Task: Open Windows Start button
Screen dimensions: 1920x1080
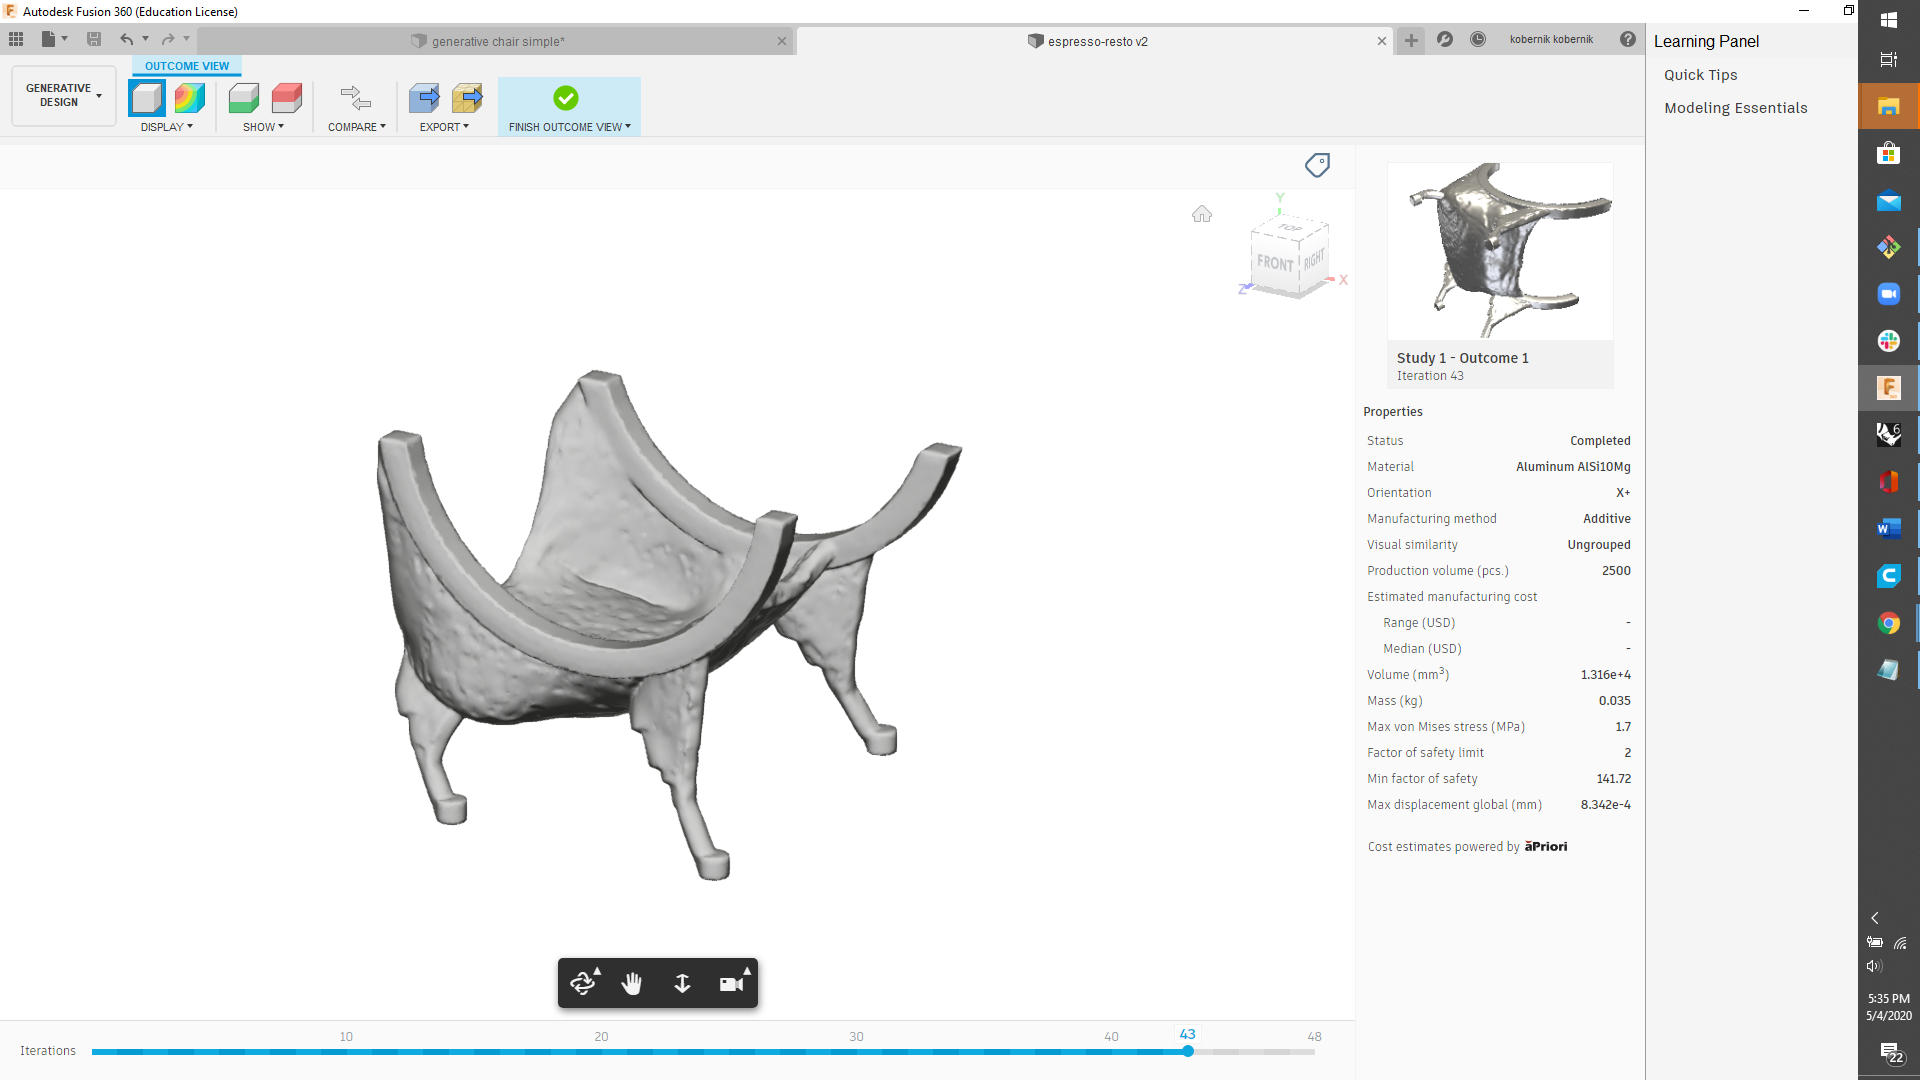Action: 1888,20
